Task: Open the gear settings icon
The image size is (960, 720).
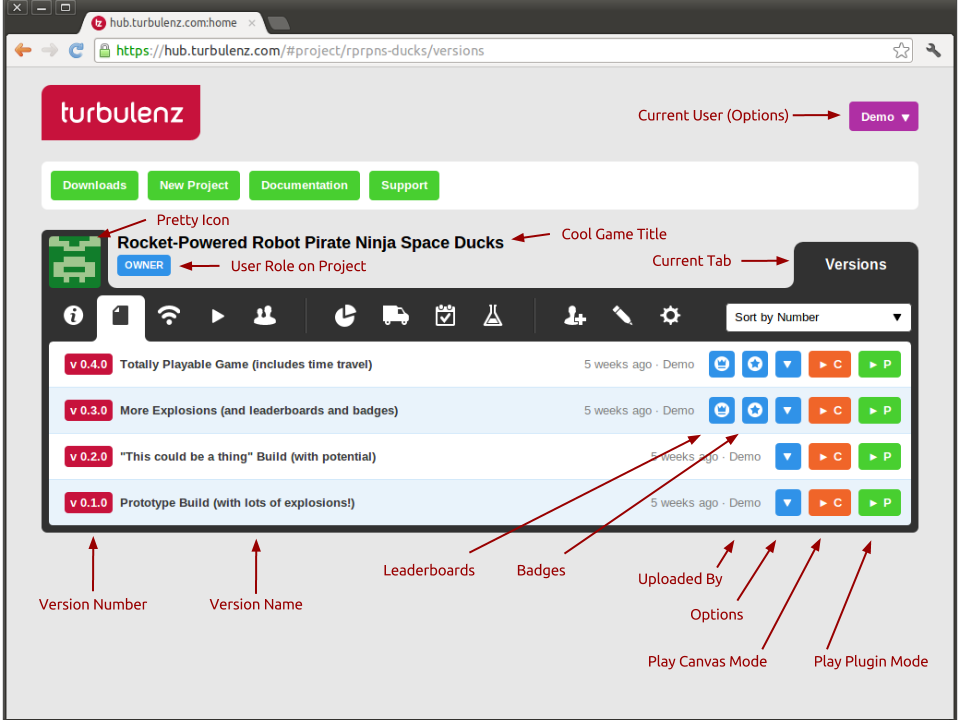Action: coord(670,316)
